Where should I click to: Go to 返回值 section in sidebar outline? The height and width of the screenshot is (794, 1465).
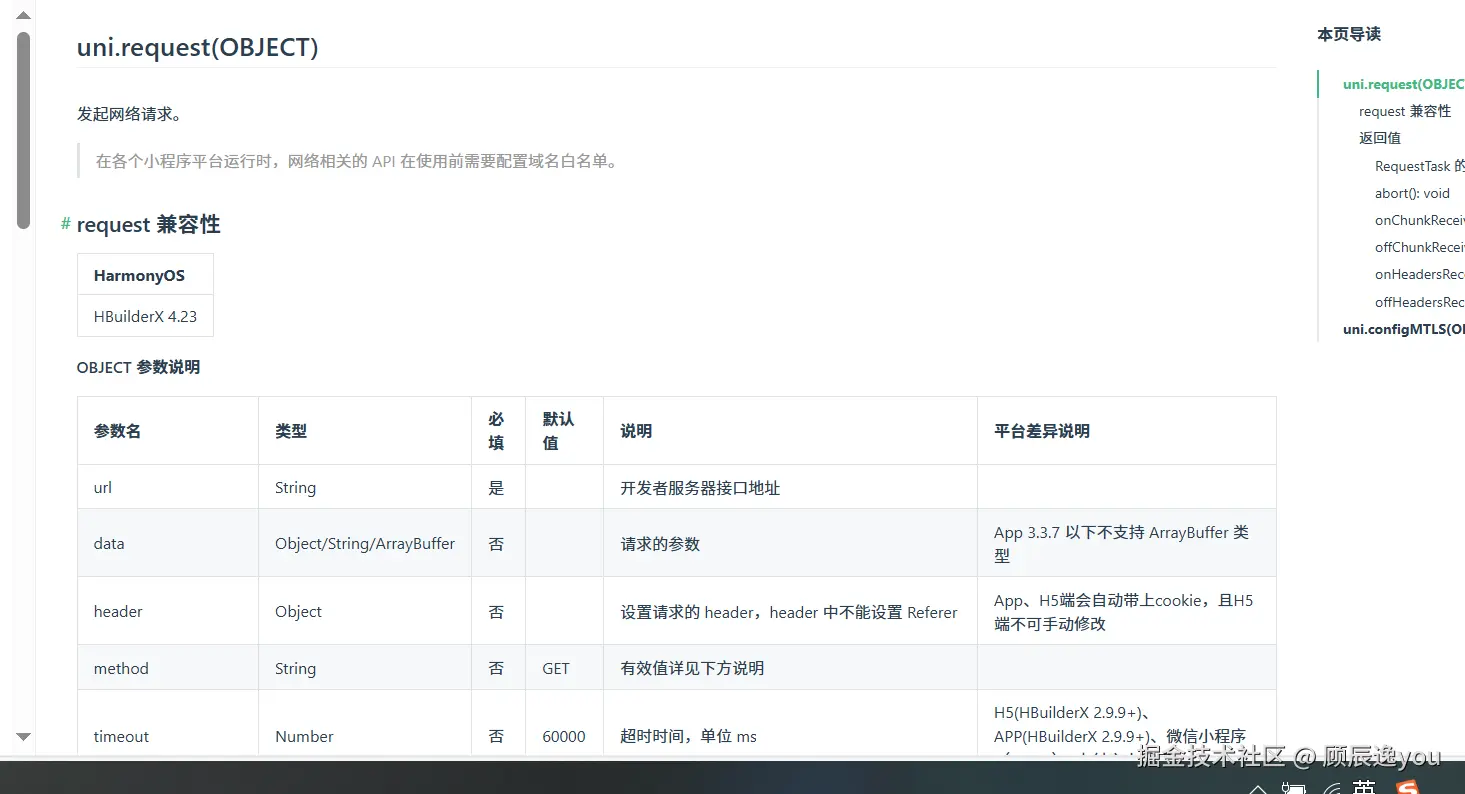tap(1379, 138)
